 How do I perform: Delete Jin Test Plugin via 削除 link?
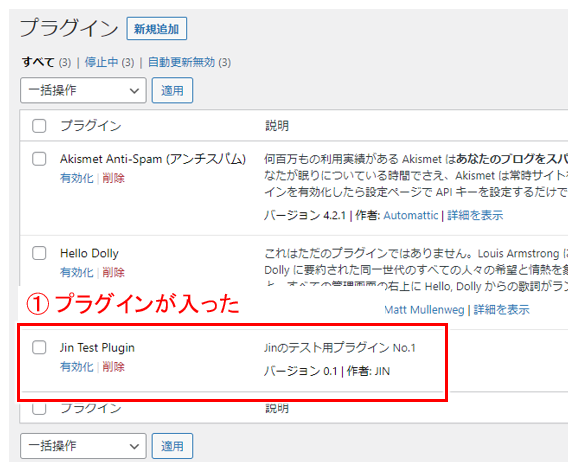(x=113, y=367)
